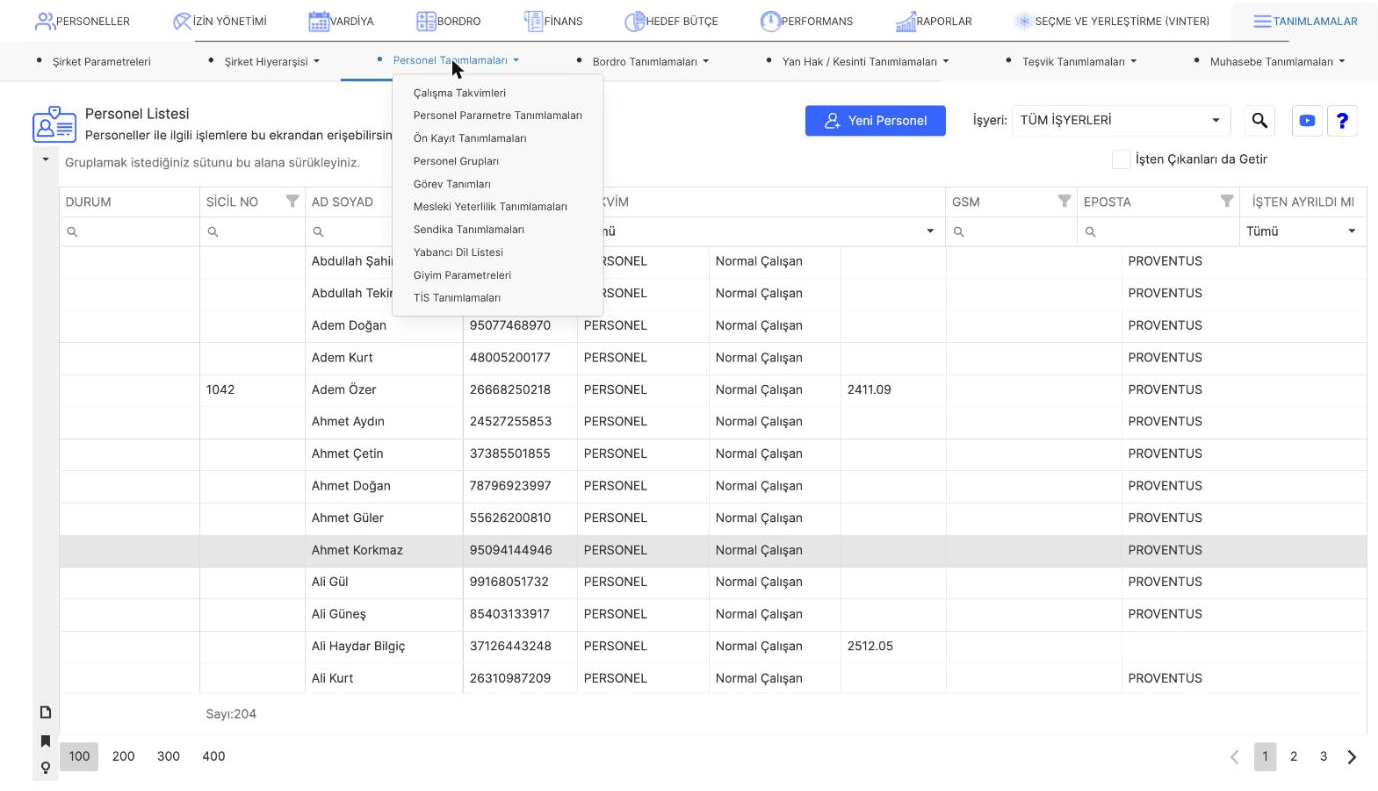Expand the Şirket Hiyerarşisi submenu
The height and width of the screenshot is (791, 1378).
pos(264,61)
